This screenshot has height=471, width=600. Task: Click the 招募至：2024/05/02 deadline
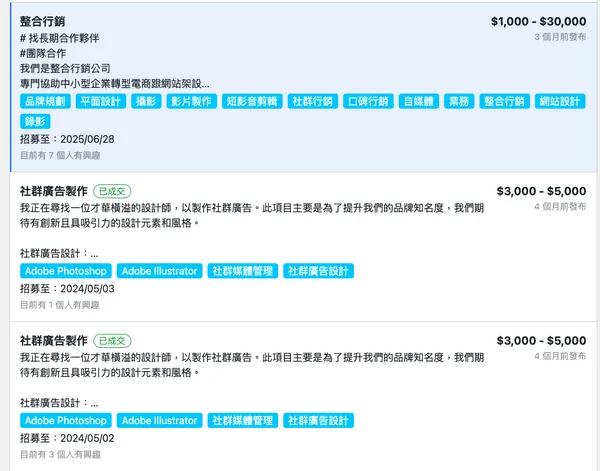click(x=67, y=438)
